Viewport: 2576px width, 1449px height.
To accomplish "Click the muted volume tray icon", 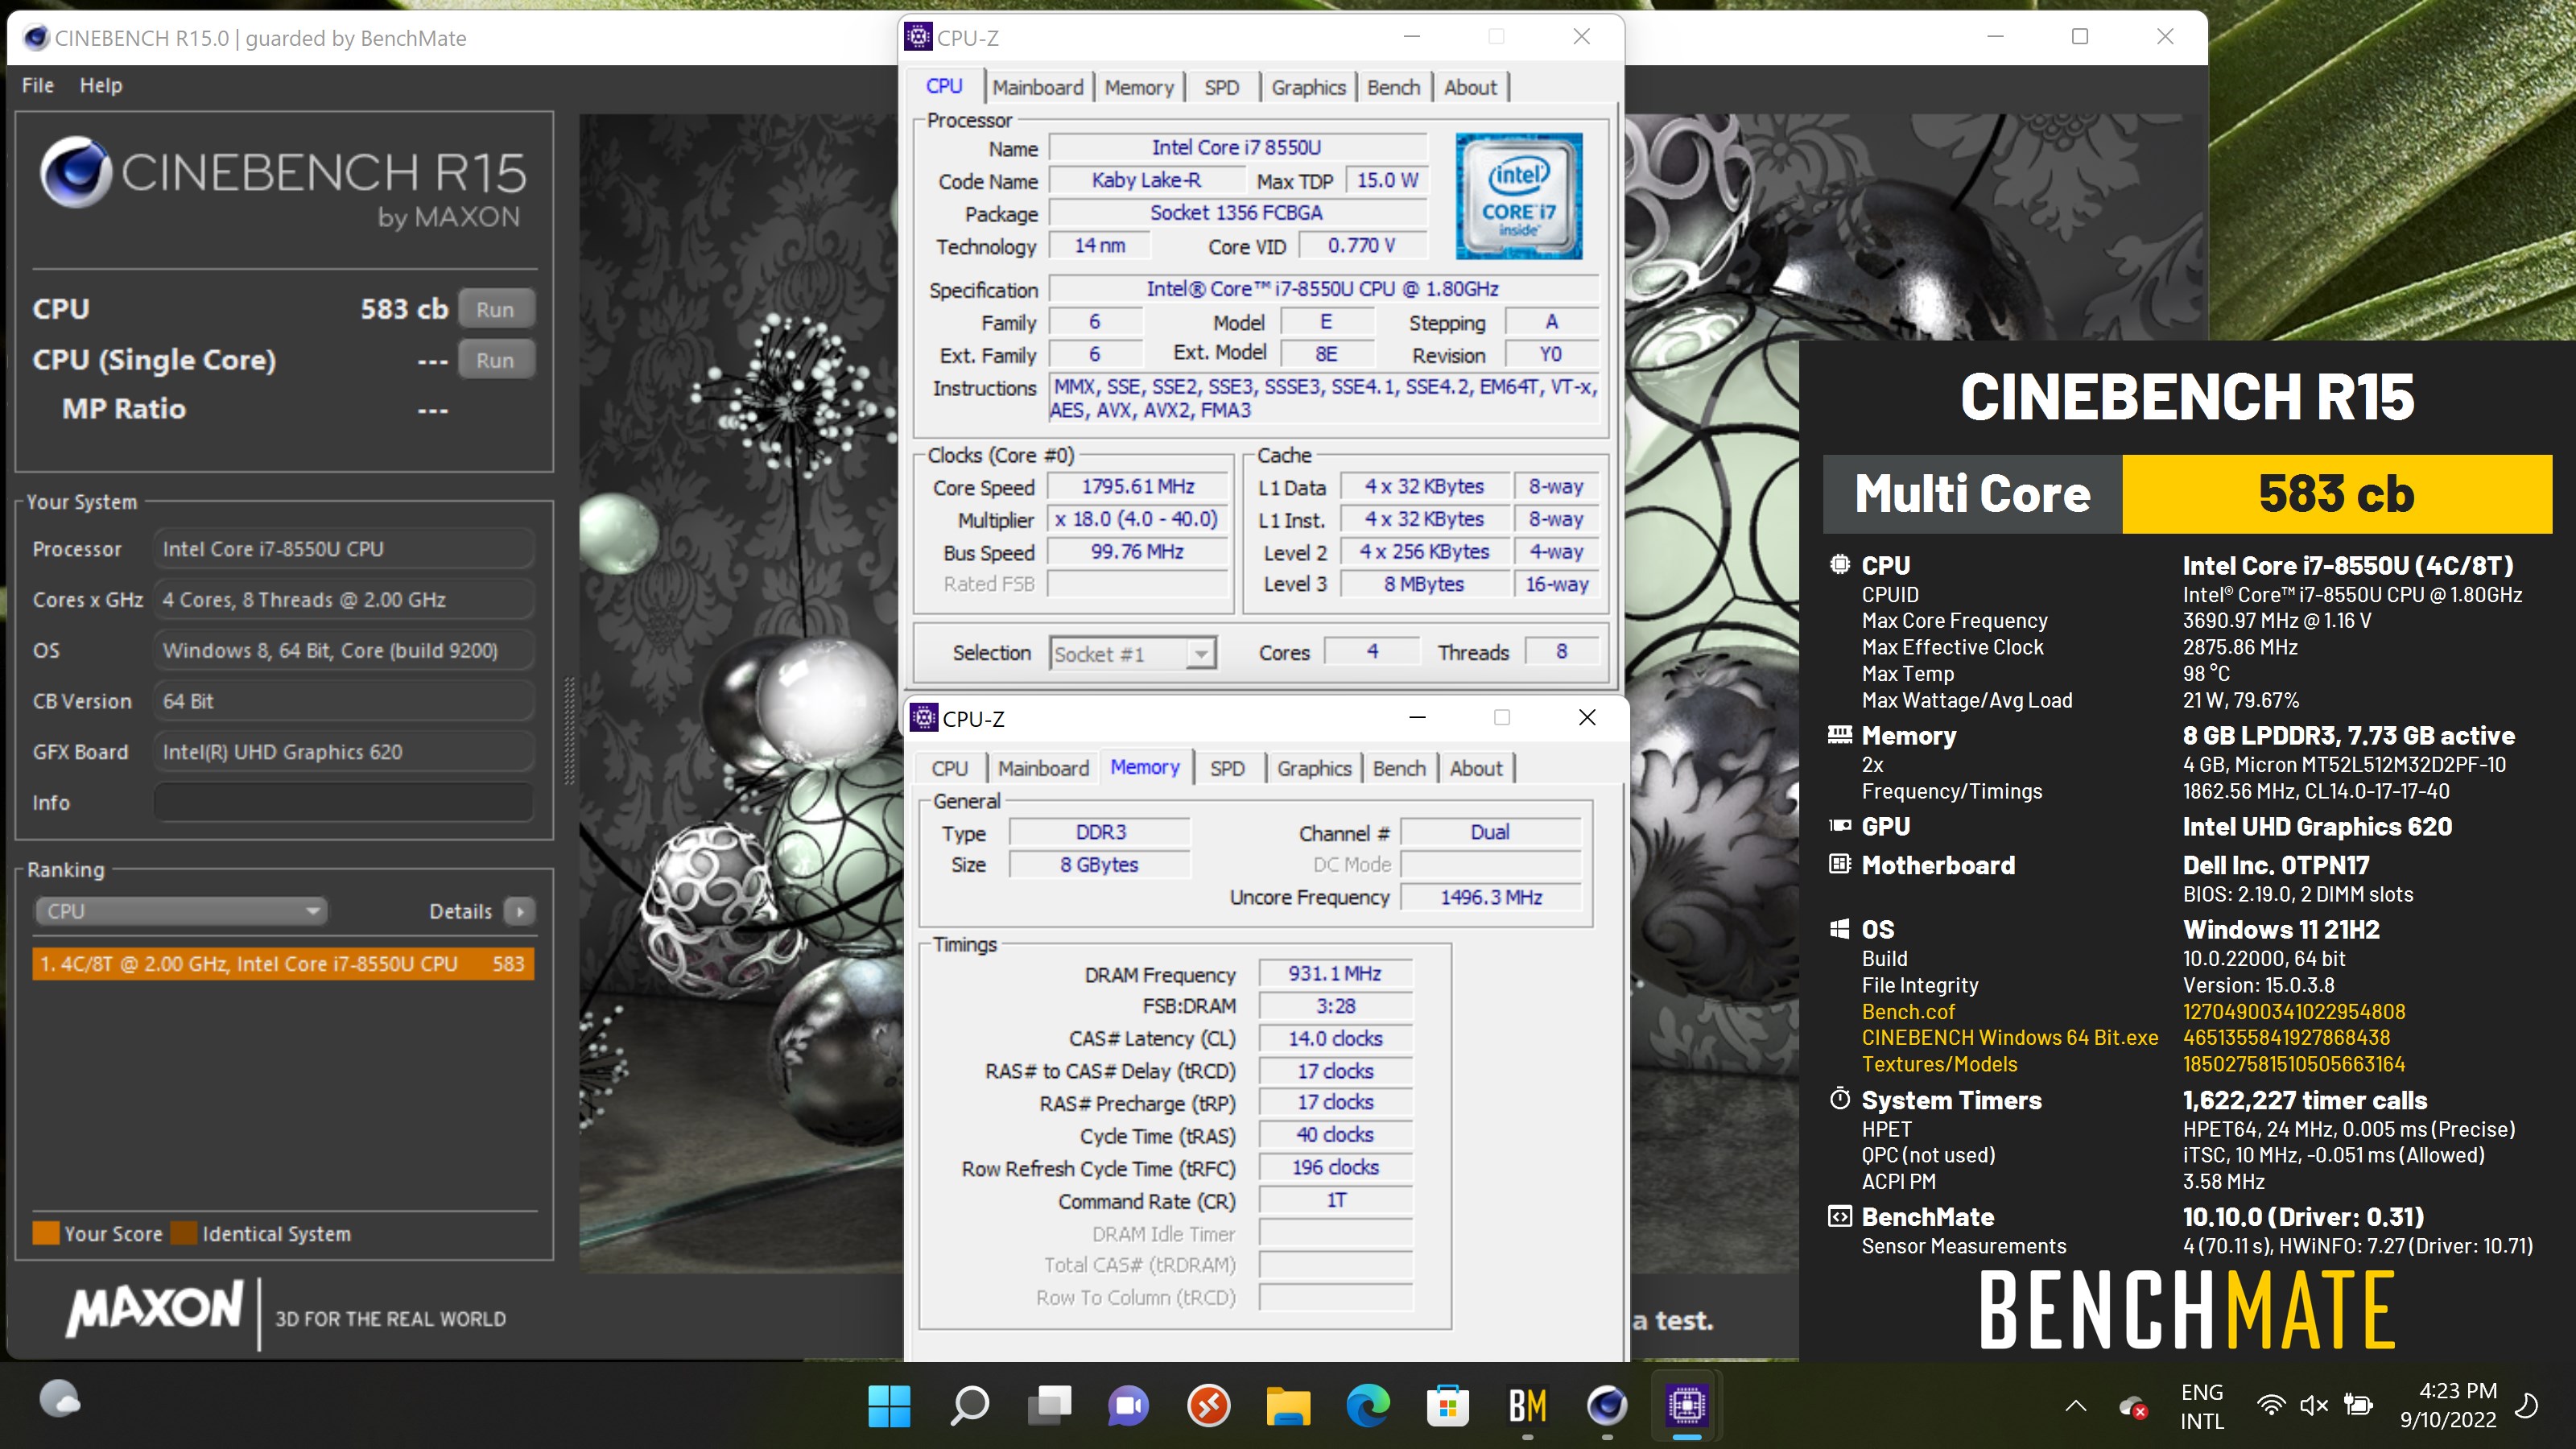I will pos(2314,1406).
